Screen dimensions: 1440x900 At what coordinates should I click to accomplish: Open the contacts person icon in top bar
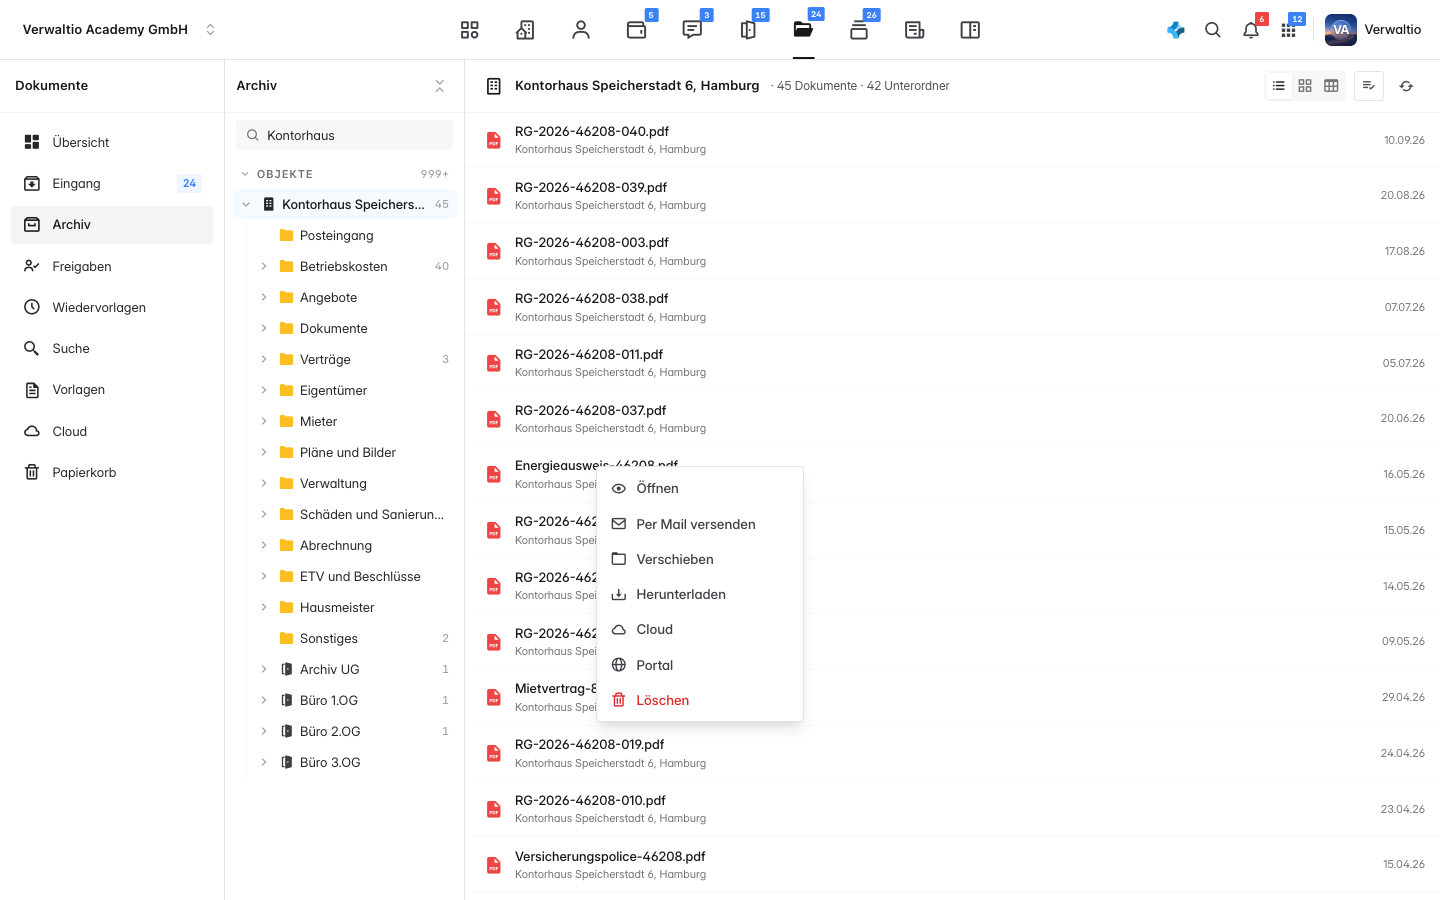581,30
